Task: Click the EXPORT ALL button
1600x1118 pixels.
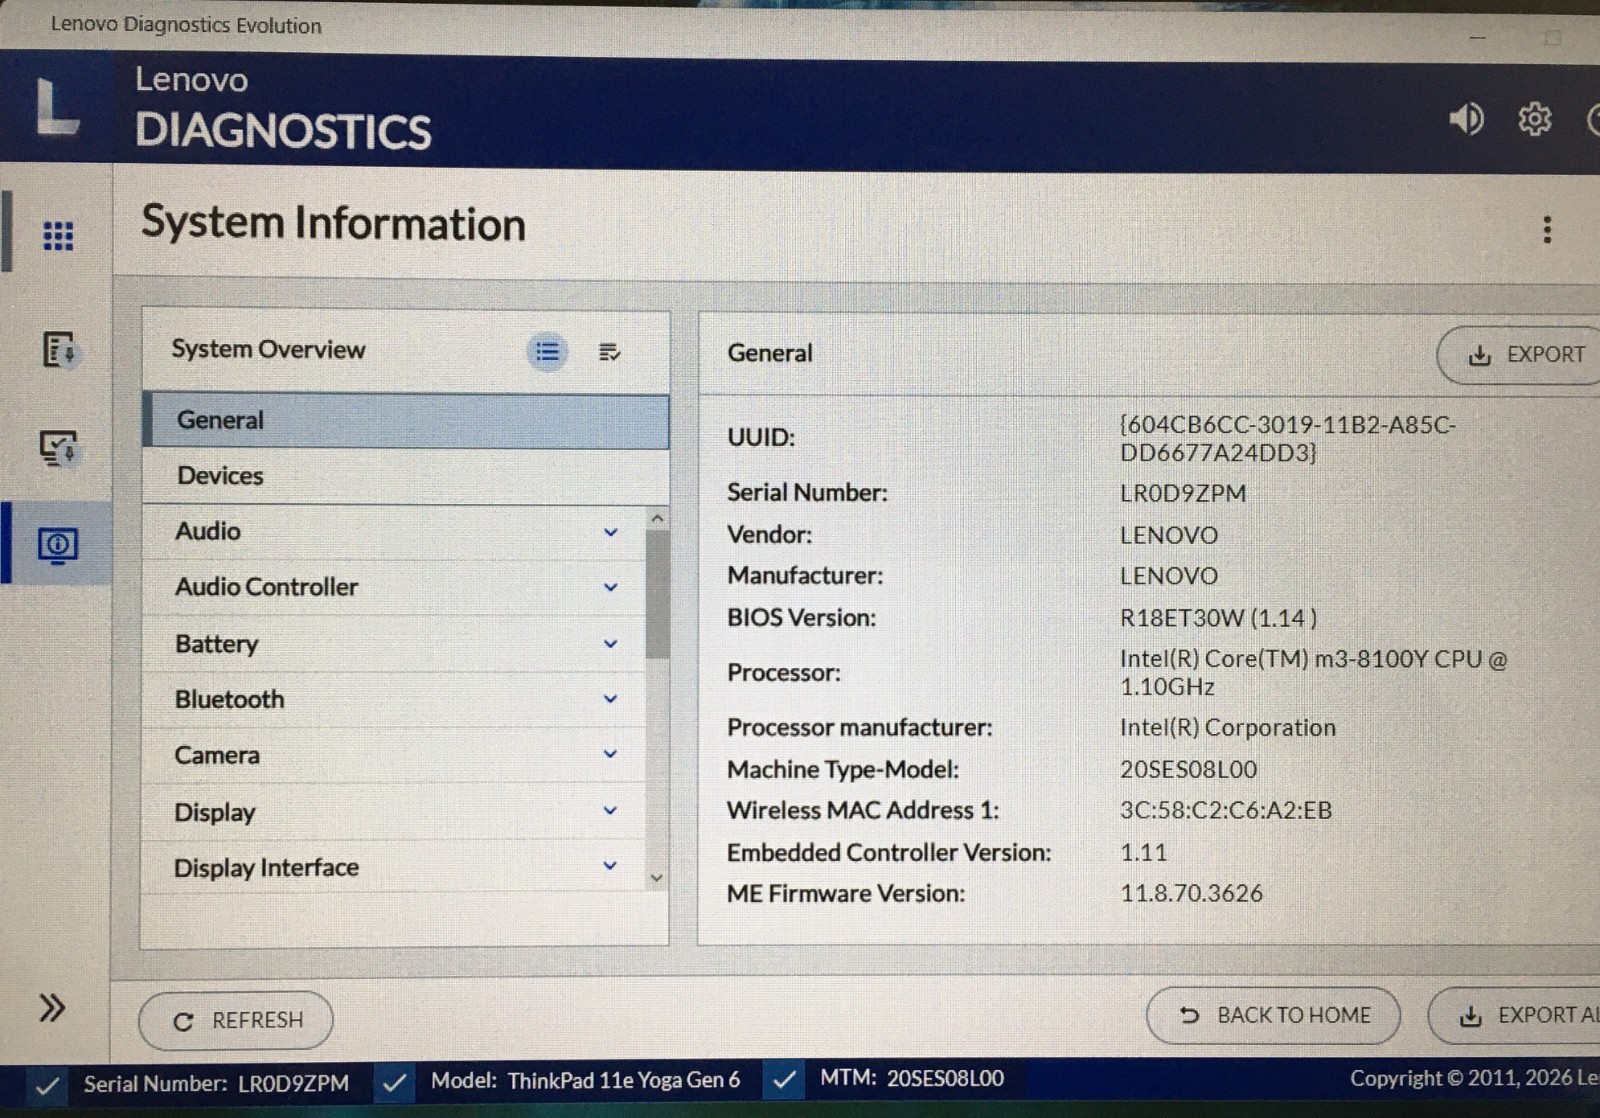Action: click(x=1514, y=1016)
